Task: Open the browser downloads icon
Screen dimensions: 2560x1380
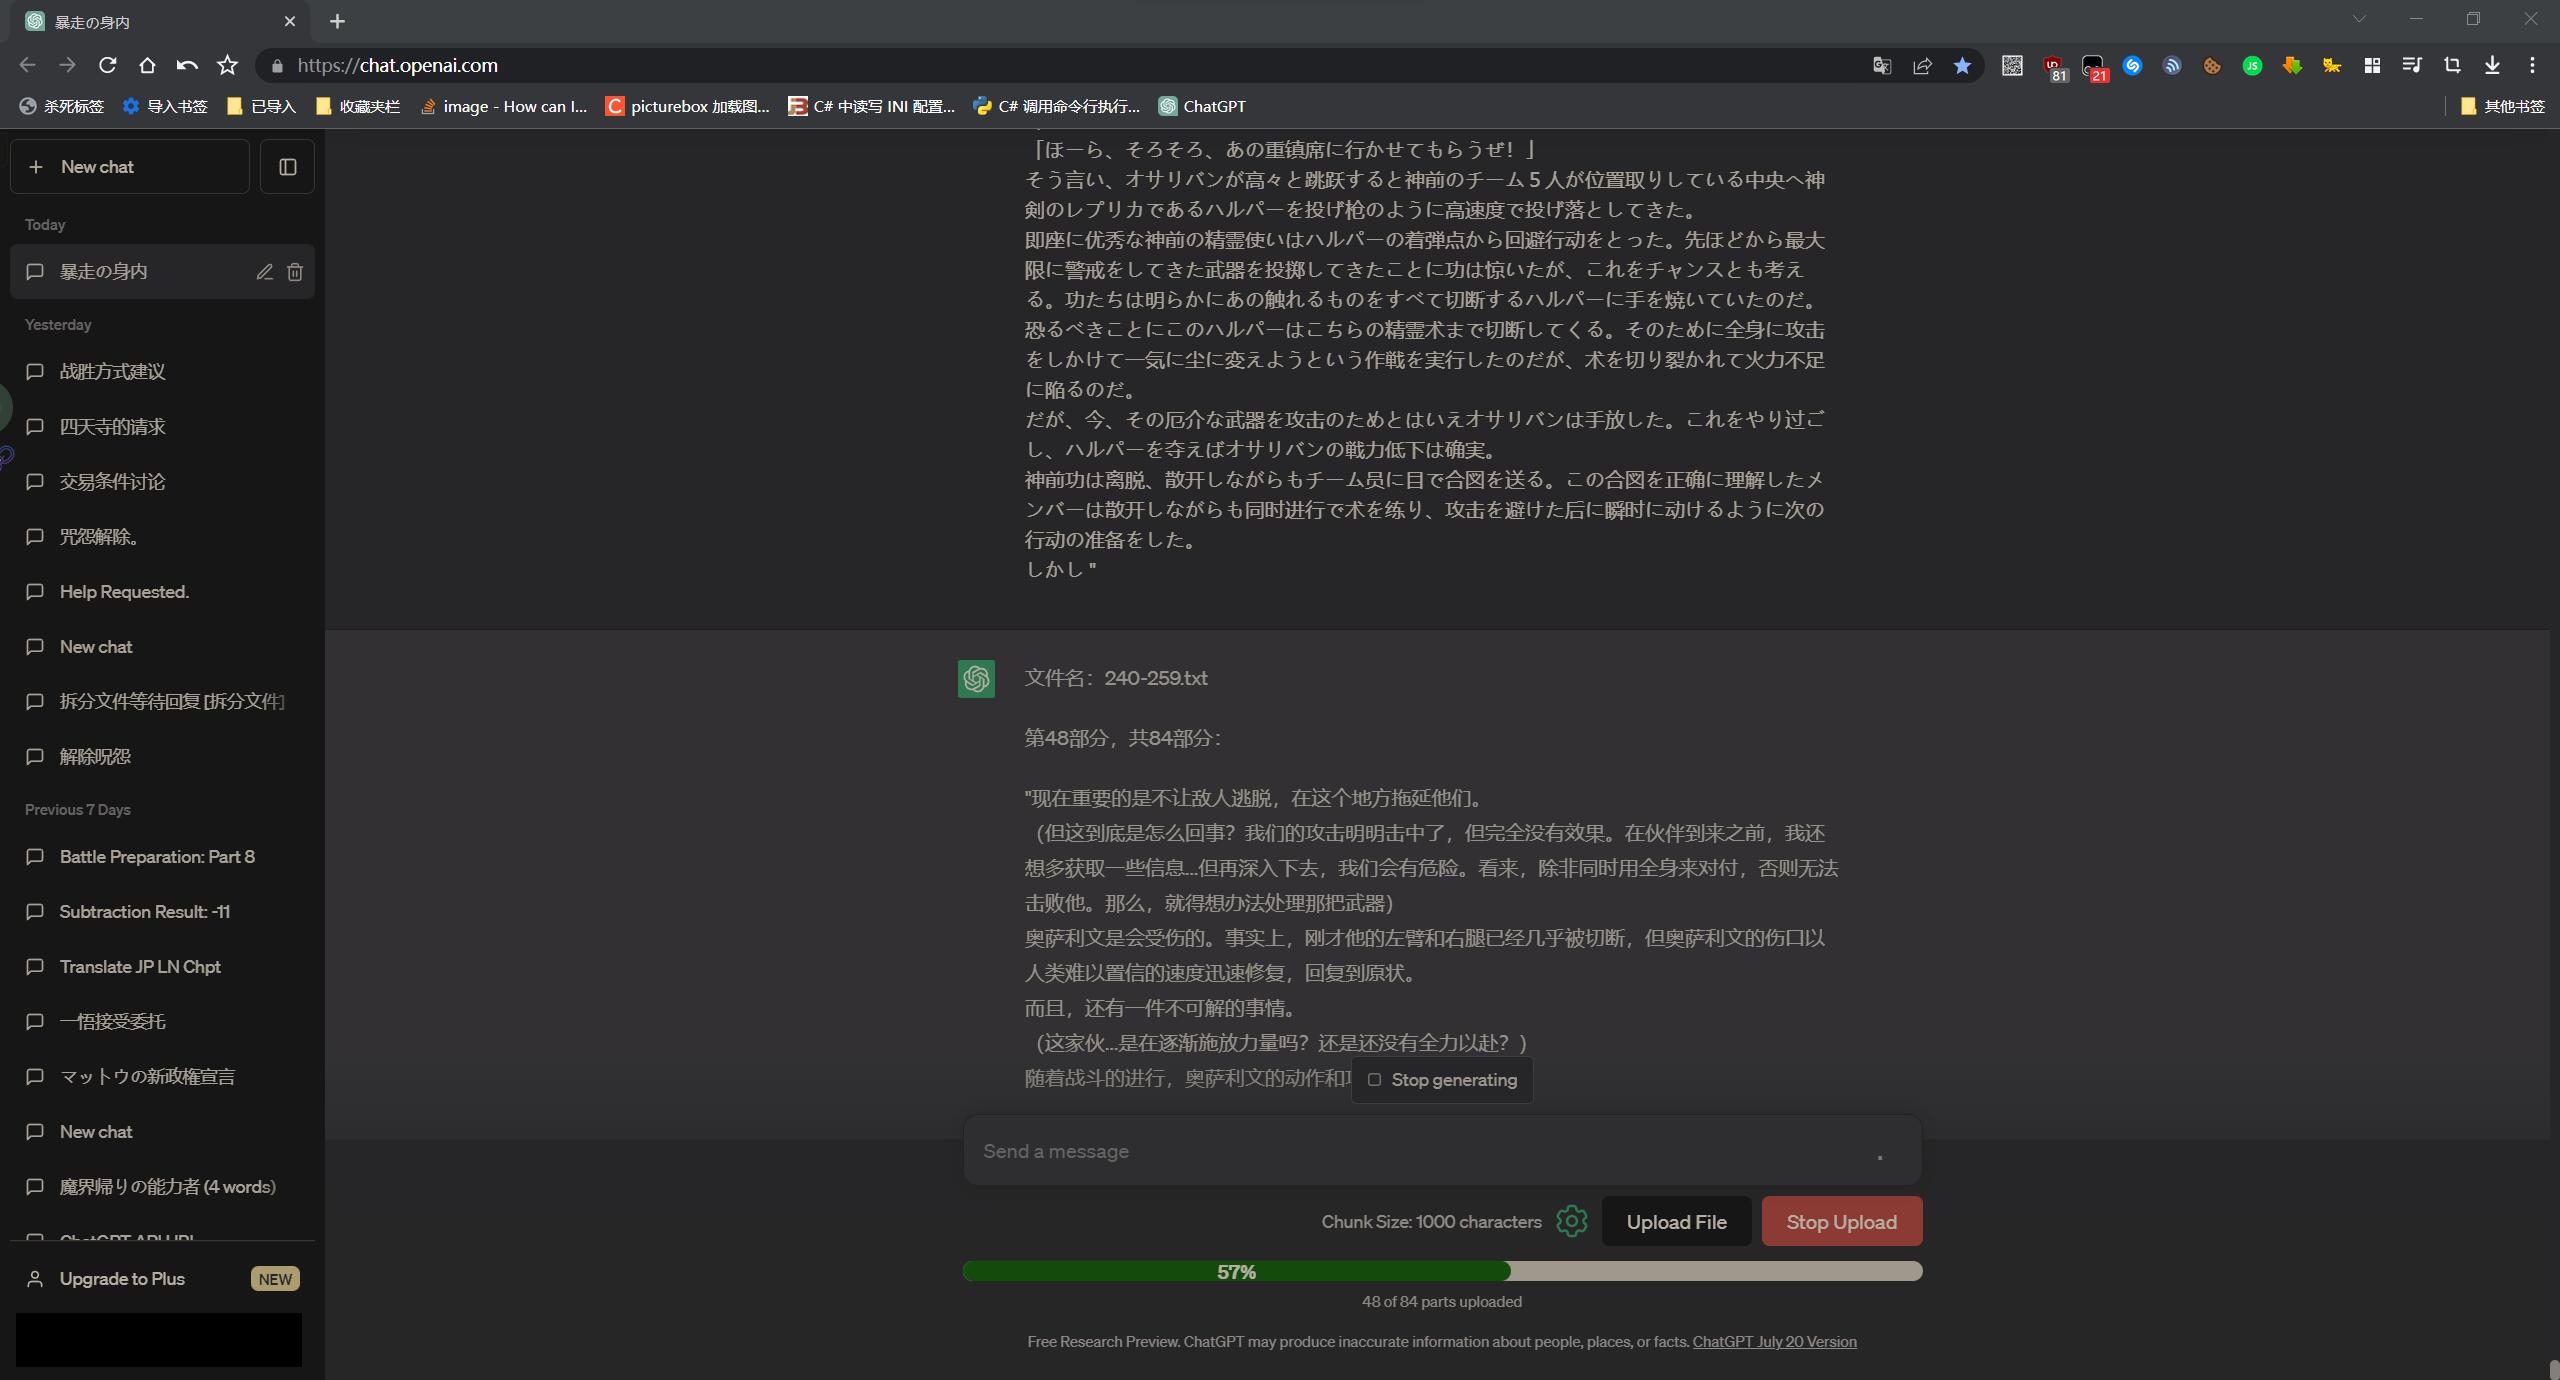Action: coord(2492,66)
